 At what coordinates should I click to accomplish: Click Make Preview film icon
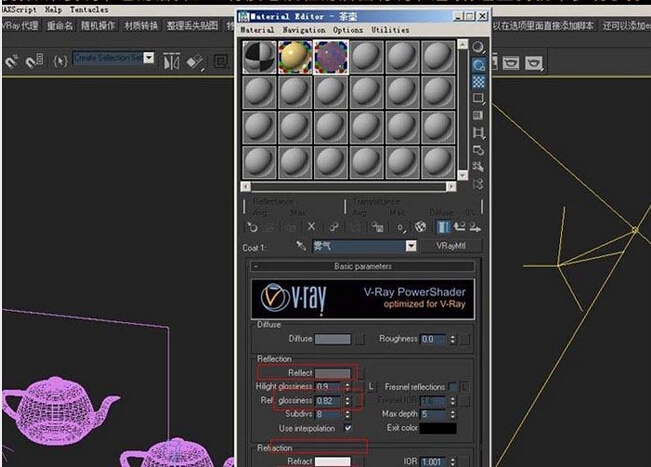click(478, 133)
